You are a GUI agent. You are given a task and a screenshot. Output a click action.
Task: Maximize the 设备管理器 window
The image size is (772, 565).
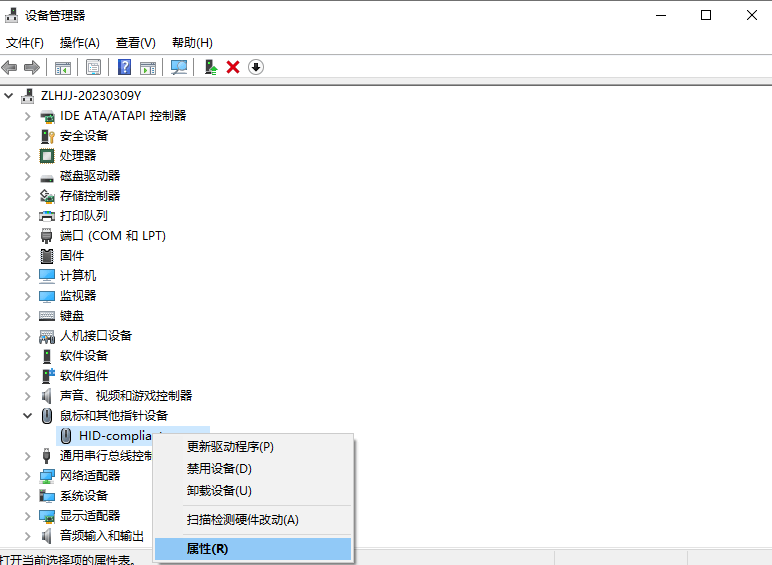[706, 15]
